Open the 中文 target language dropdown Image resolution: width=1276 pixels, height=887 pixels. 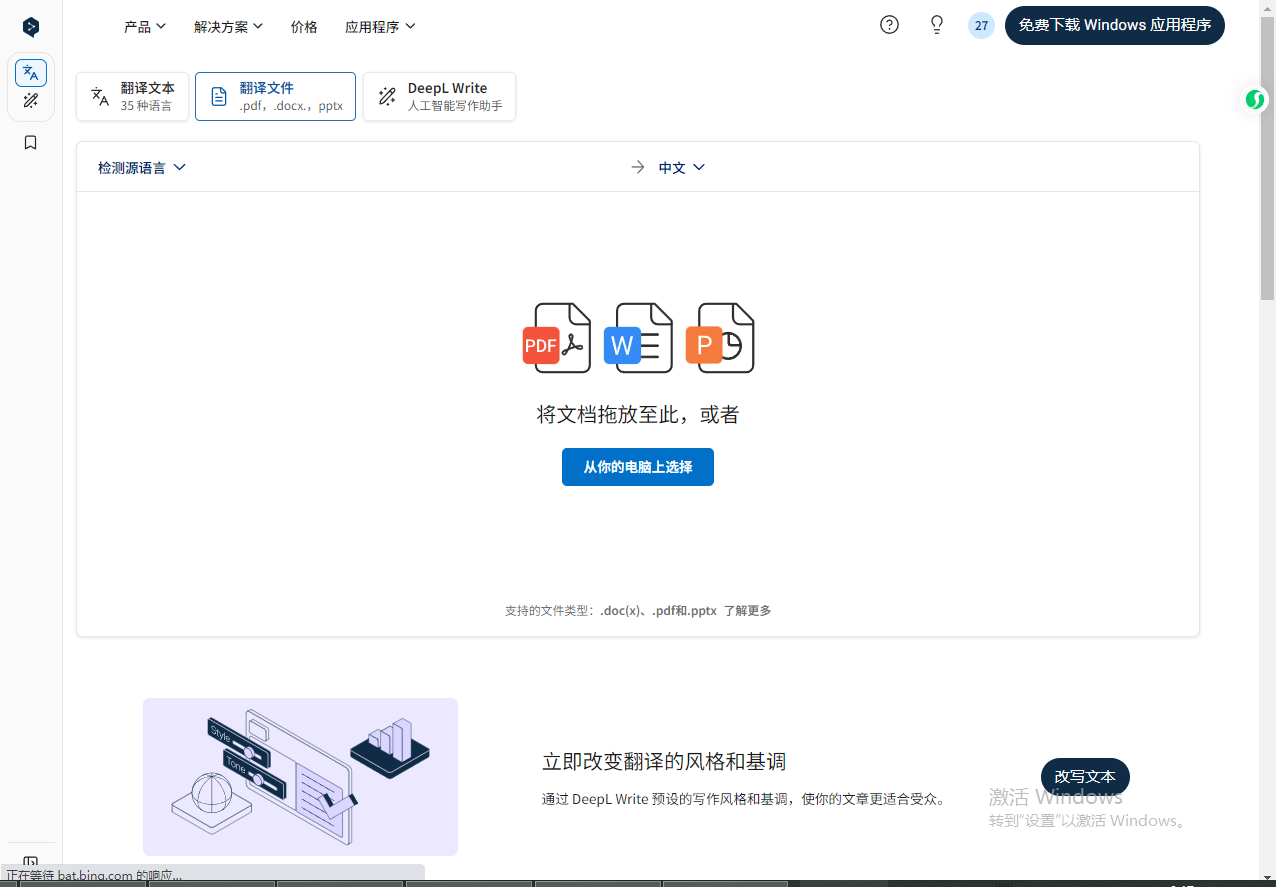click(x=682, y=168)
